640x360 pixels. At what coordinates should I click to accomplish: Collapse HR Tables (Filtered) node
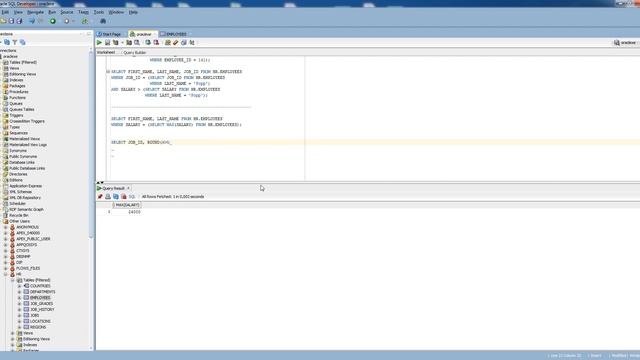pos(13,280)
